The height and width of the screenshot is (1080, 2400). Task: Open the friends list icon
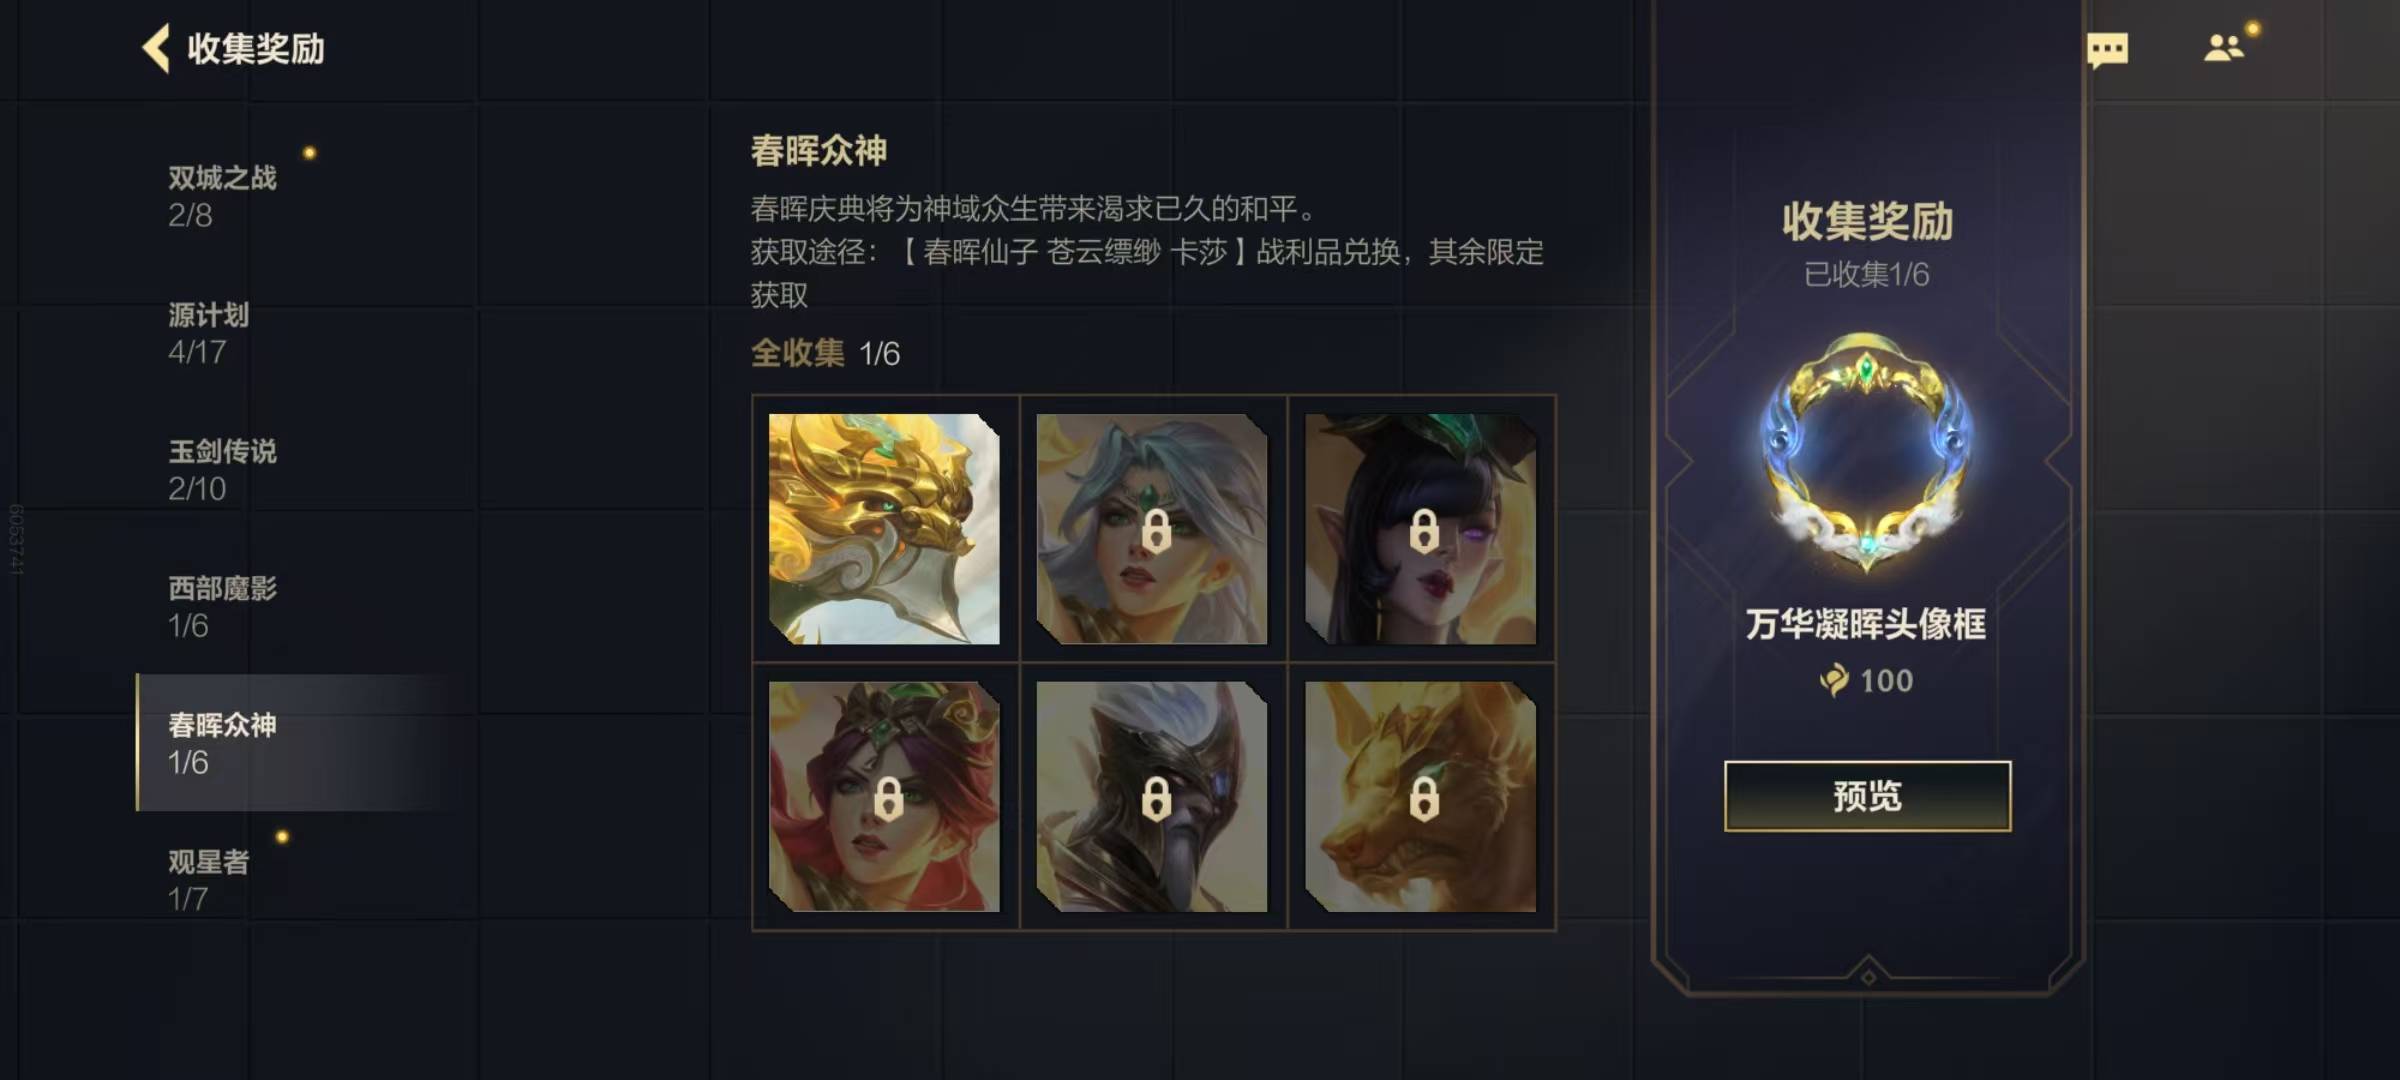[x=2224, y=48]
